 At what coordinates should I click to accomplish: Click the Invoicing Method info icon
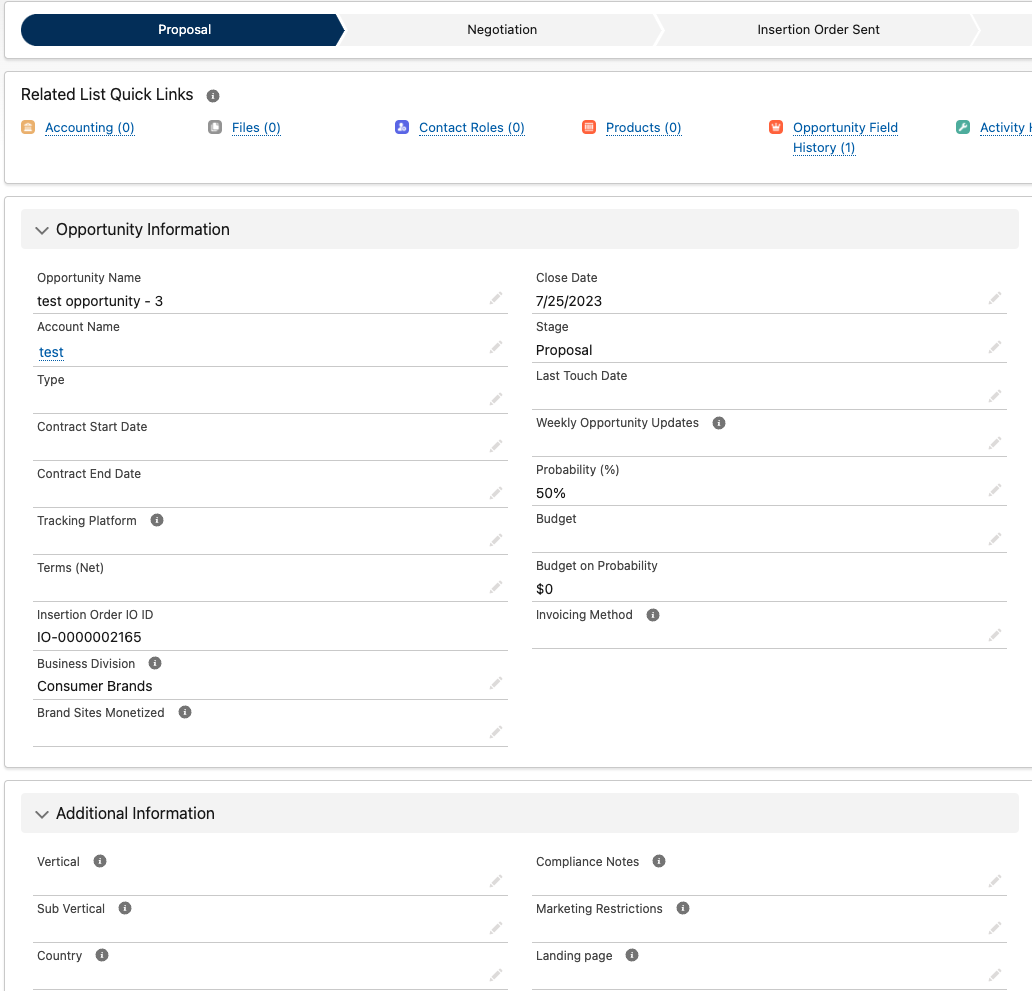(x=653, y=614)
